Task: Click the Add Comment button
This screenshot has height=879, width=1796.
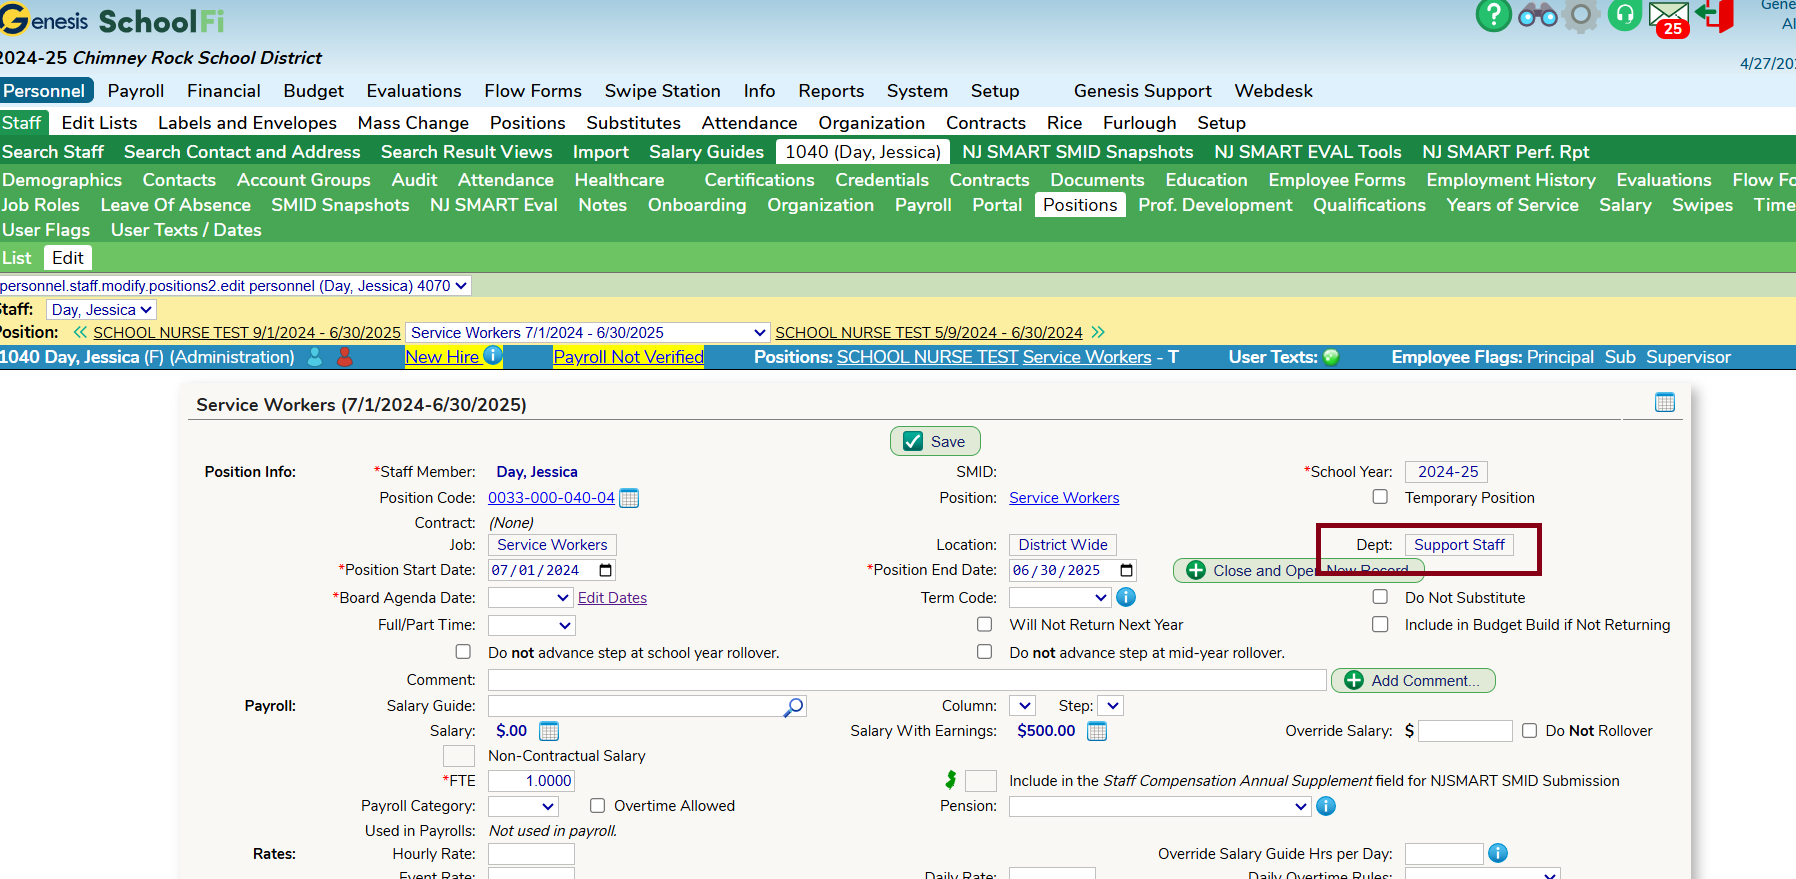Action: [1413, 680]
